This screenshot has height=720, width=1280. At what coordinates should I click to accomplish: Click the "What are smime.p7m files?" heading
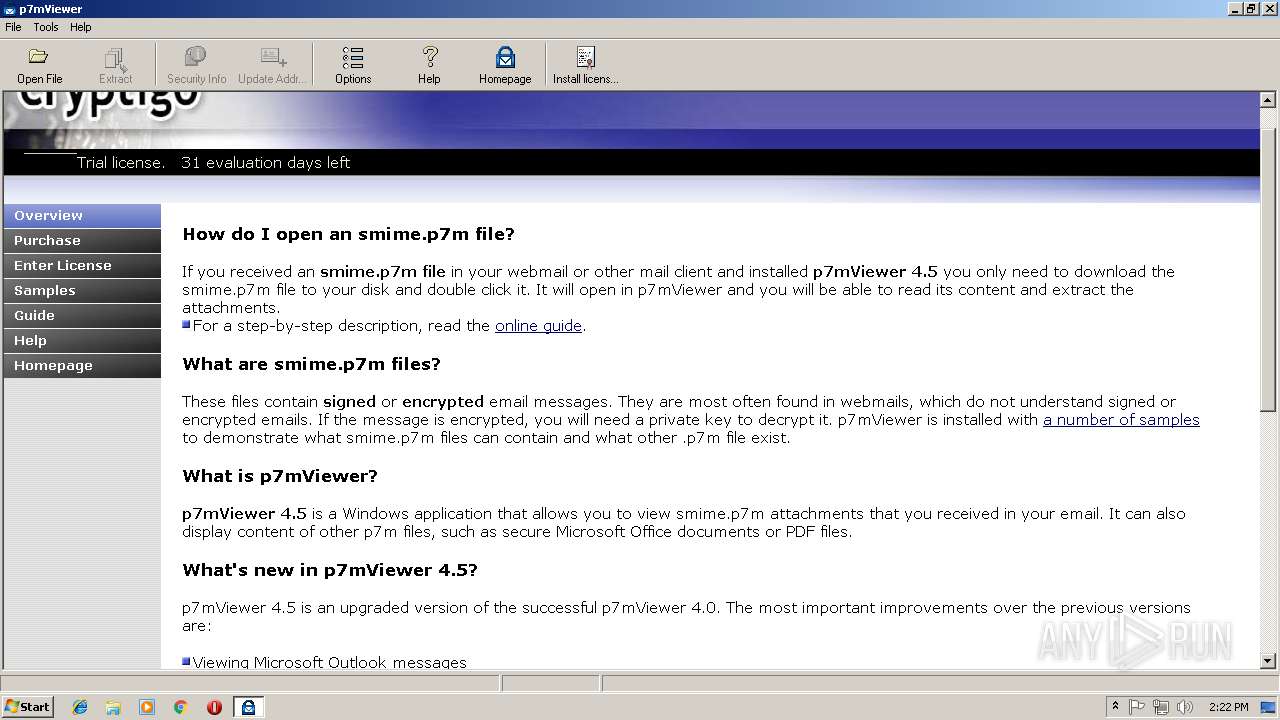(311, 364)
